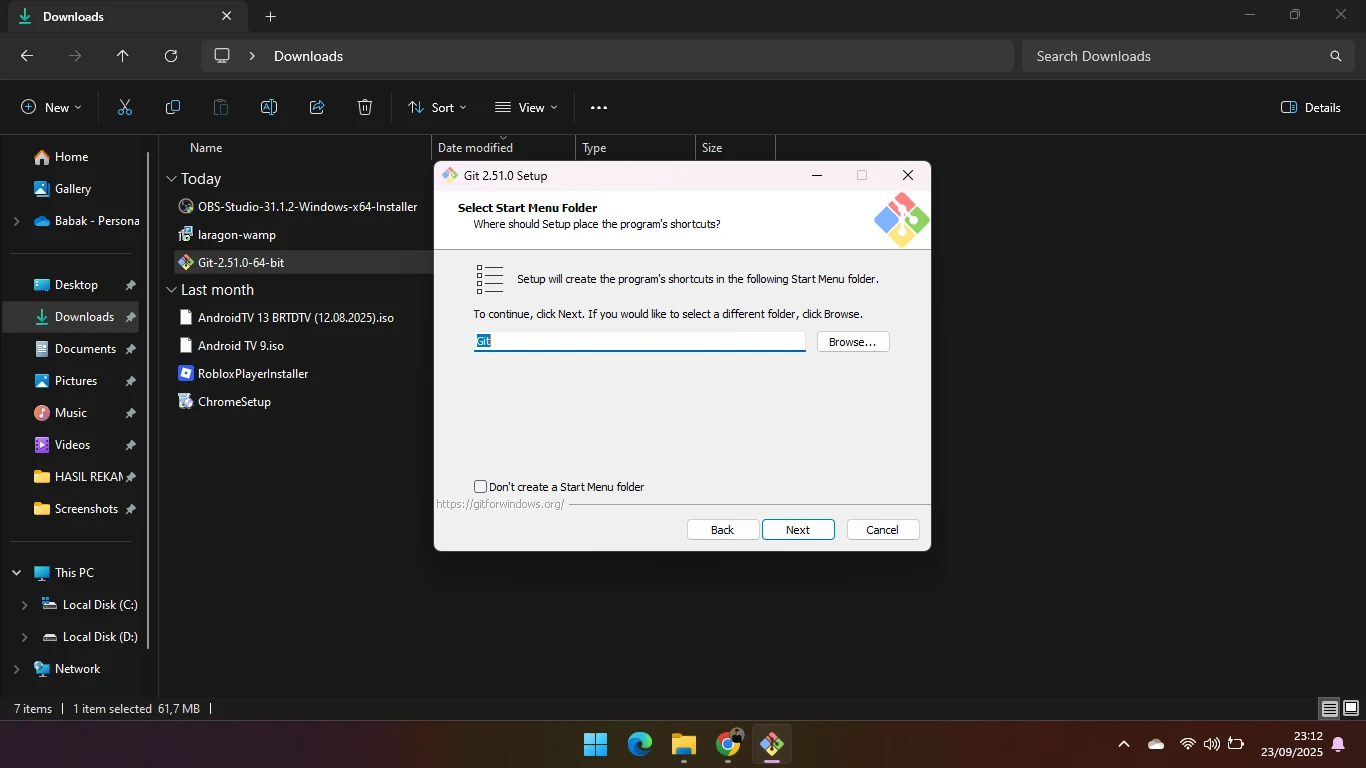Viewport: 1366px width, 768px height.
Task: Open the Sort dropdown menu
Action: tap(437, 108)
